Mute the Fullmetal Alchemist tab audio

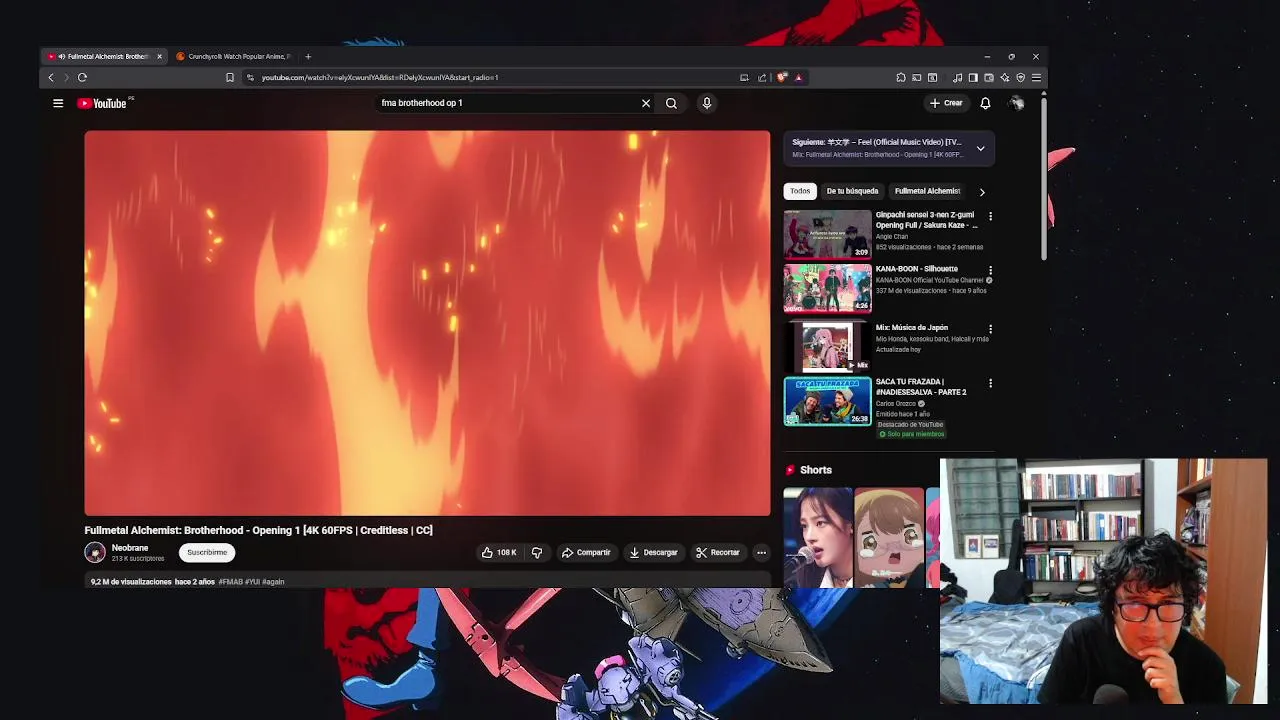coord(62,56)
